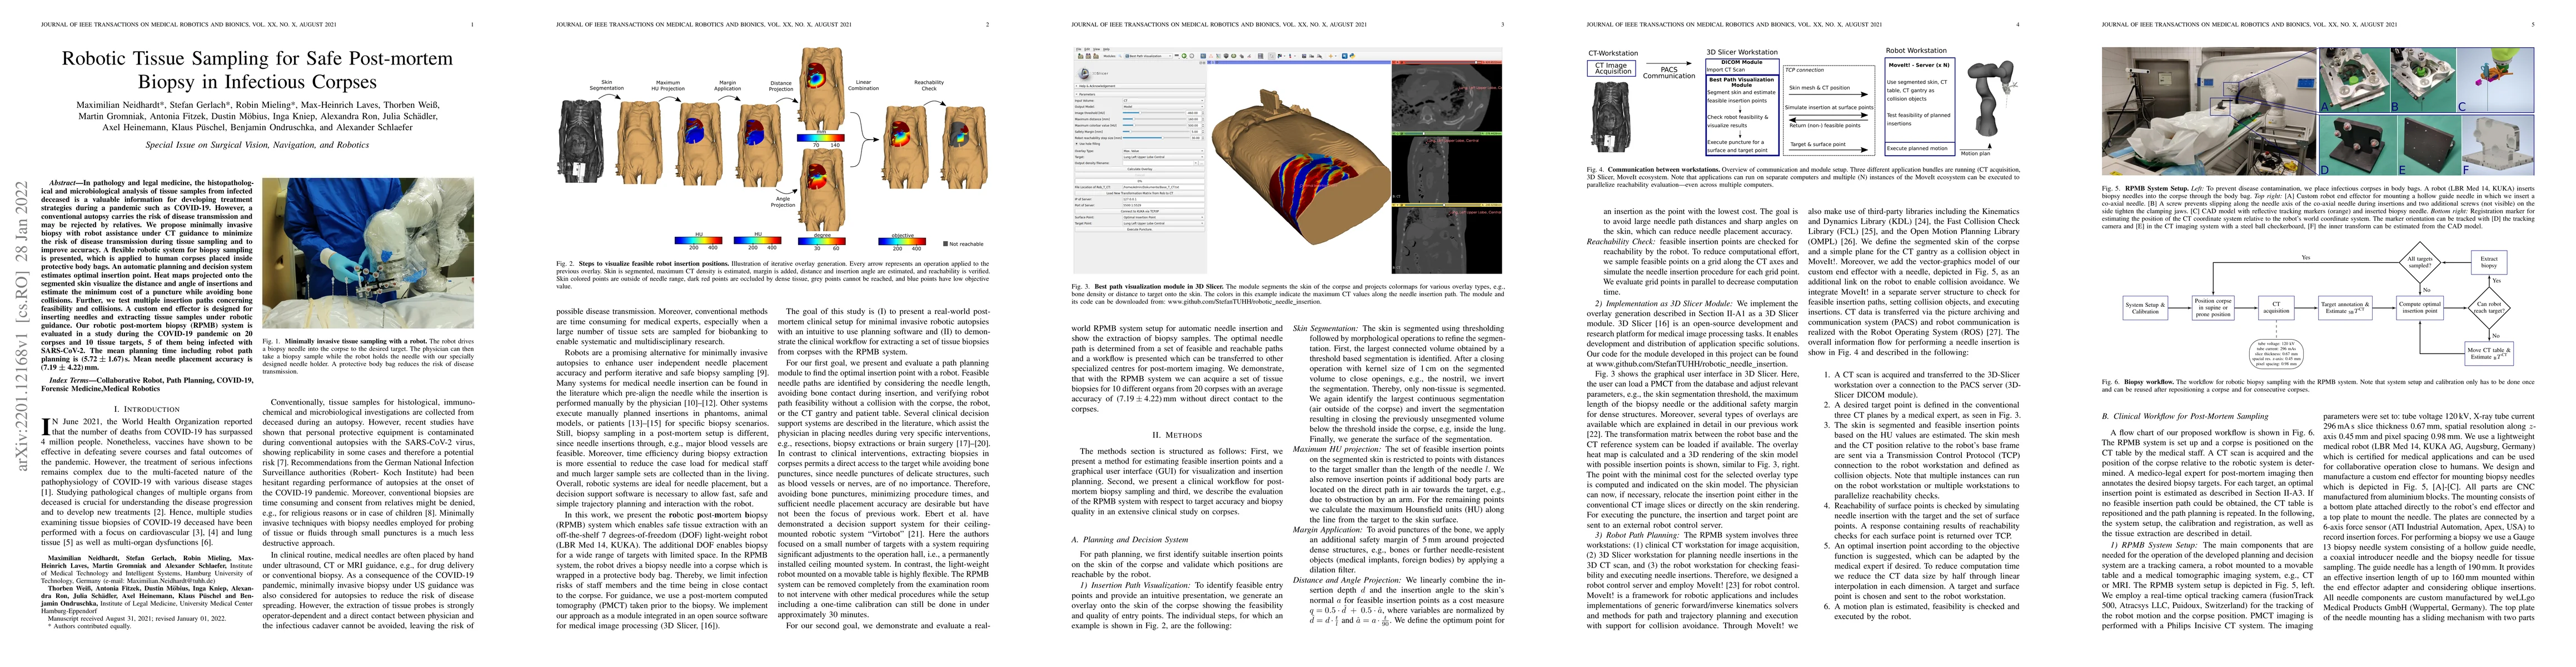
Task: Click the IP of Server field 127.0.0.1
Action: tap(1163, 200)
